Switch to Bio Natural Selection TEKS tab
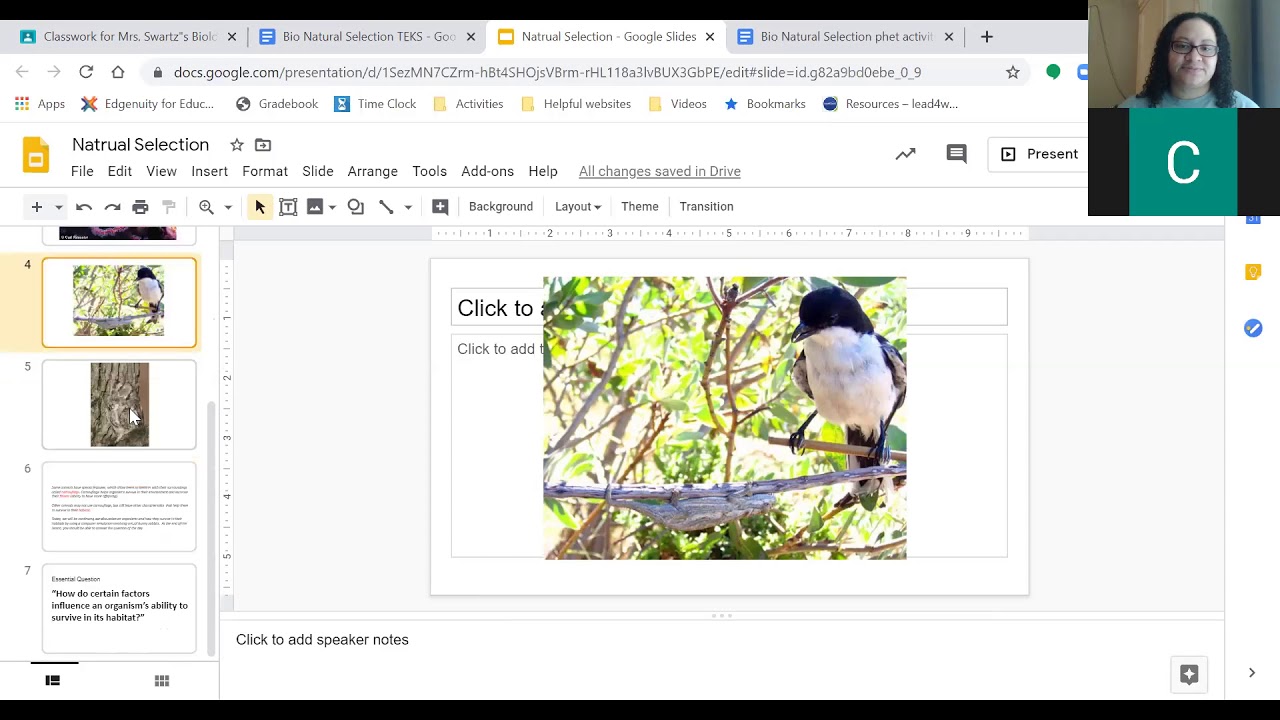This screenshot has width=1280, height=720. coord(369,37)
